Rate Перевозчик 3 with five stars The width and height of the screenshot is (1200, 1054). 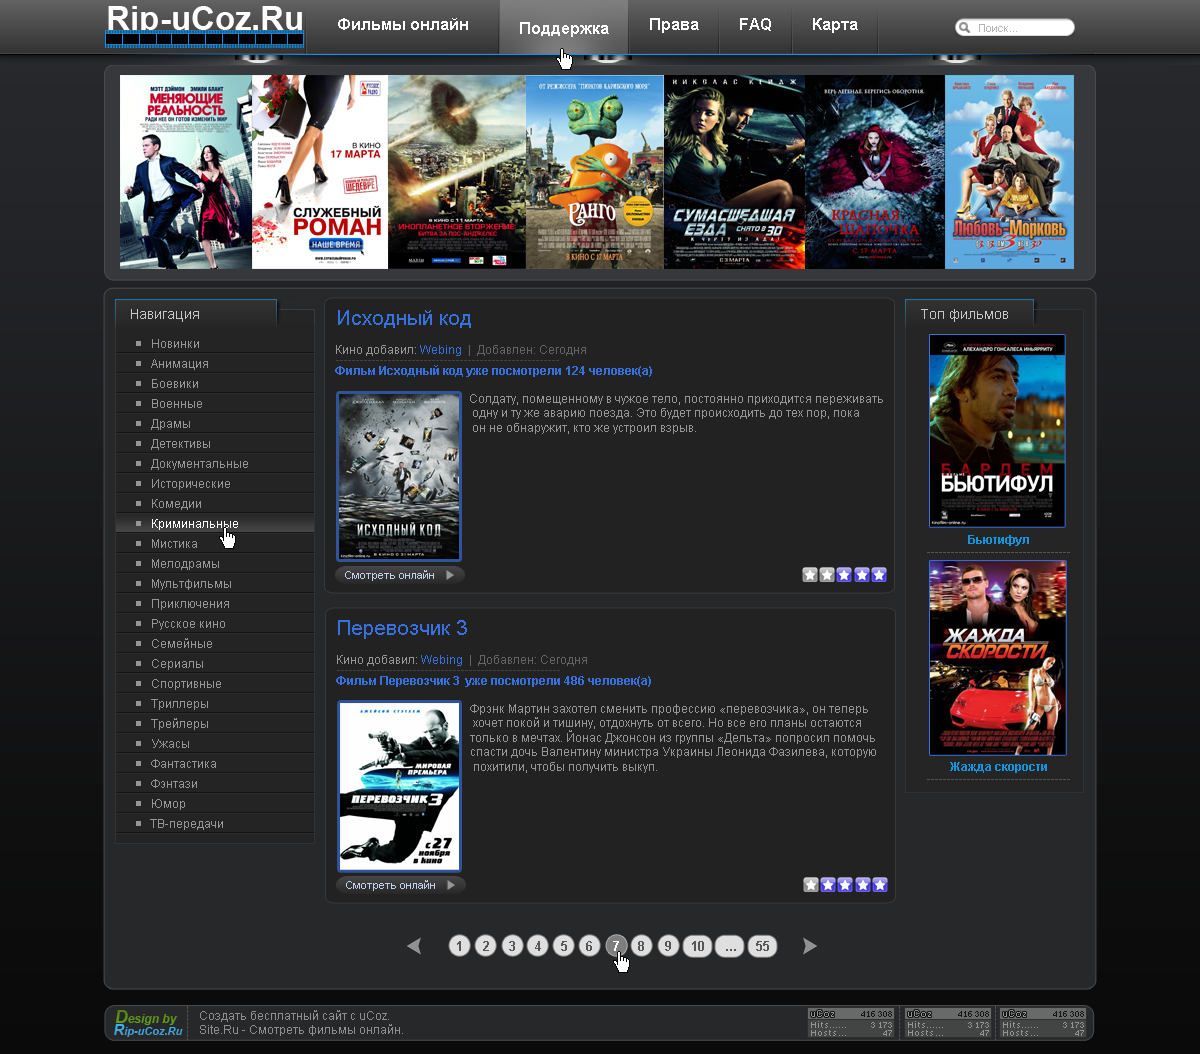click(880, 885)
